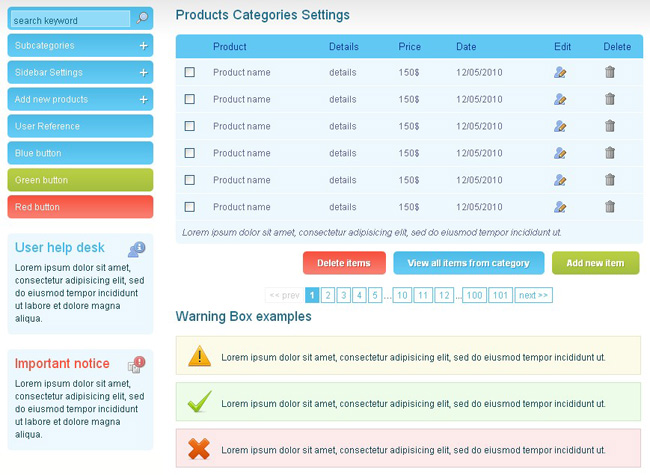The image size is (650, 475).
Task: Select the last product row checkbox
Action: coord(190,207)
